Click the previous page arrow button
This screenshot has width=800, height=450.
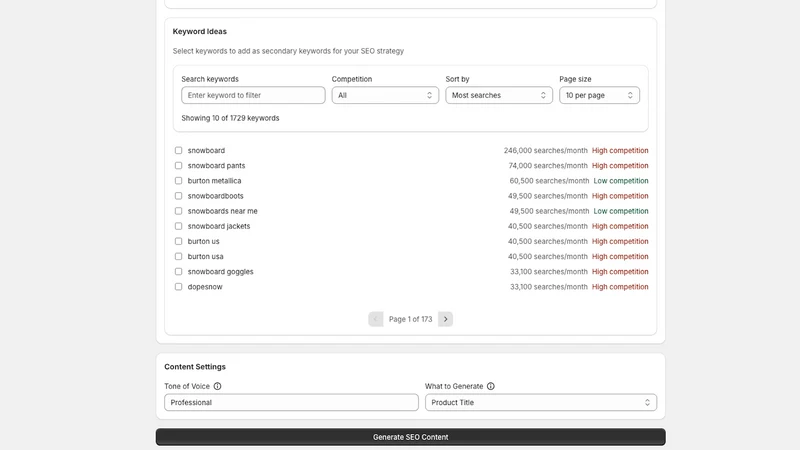[376, 319]
